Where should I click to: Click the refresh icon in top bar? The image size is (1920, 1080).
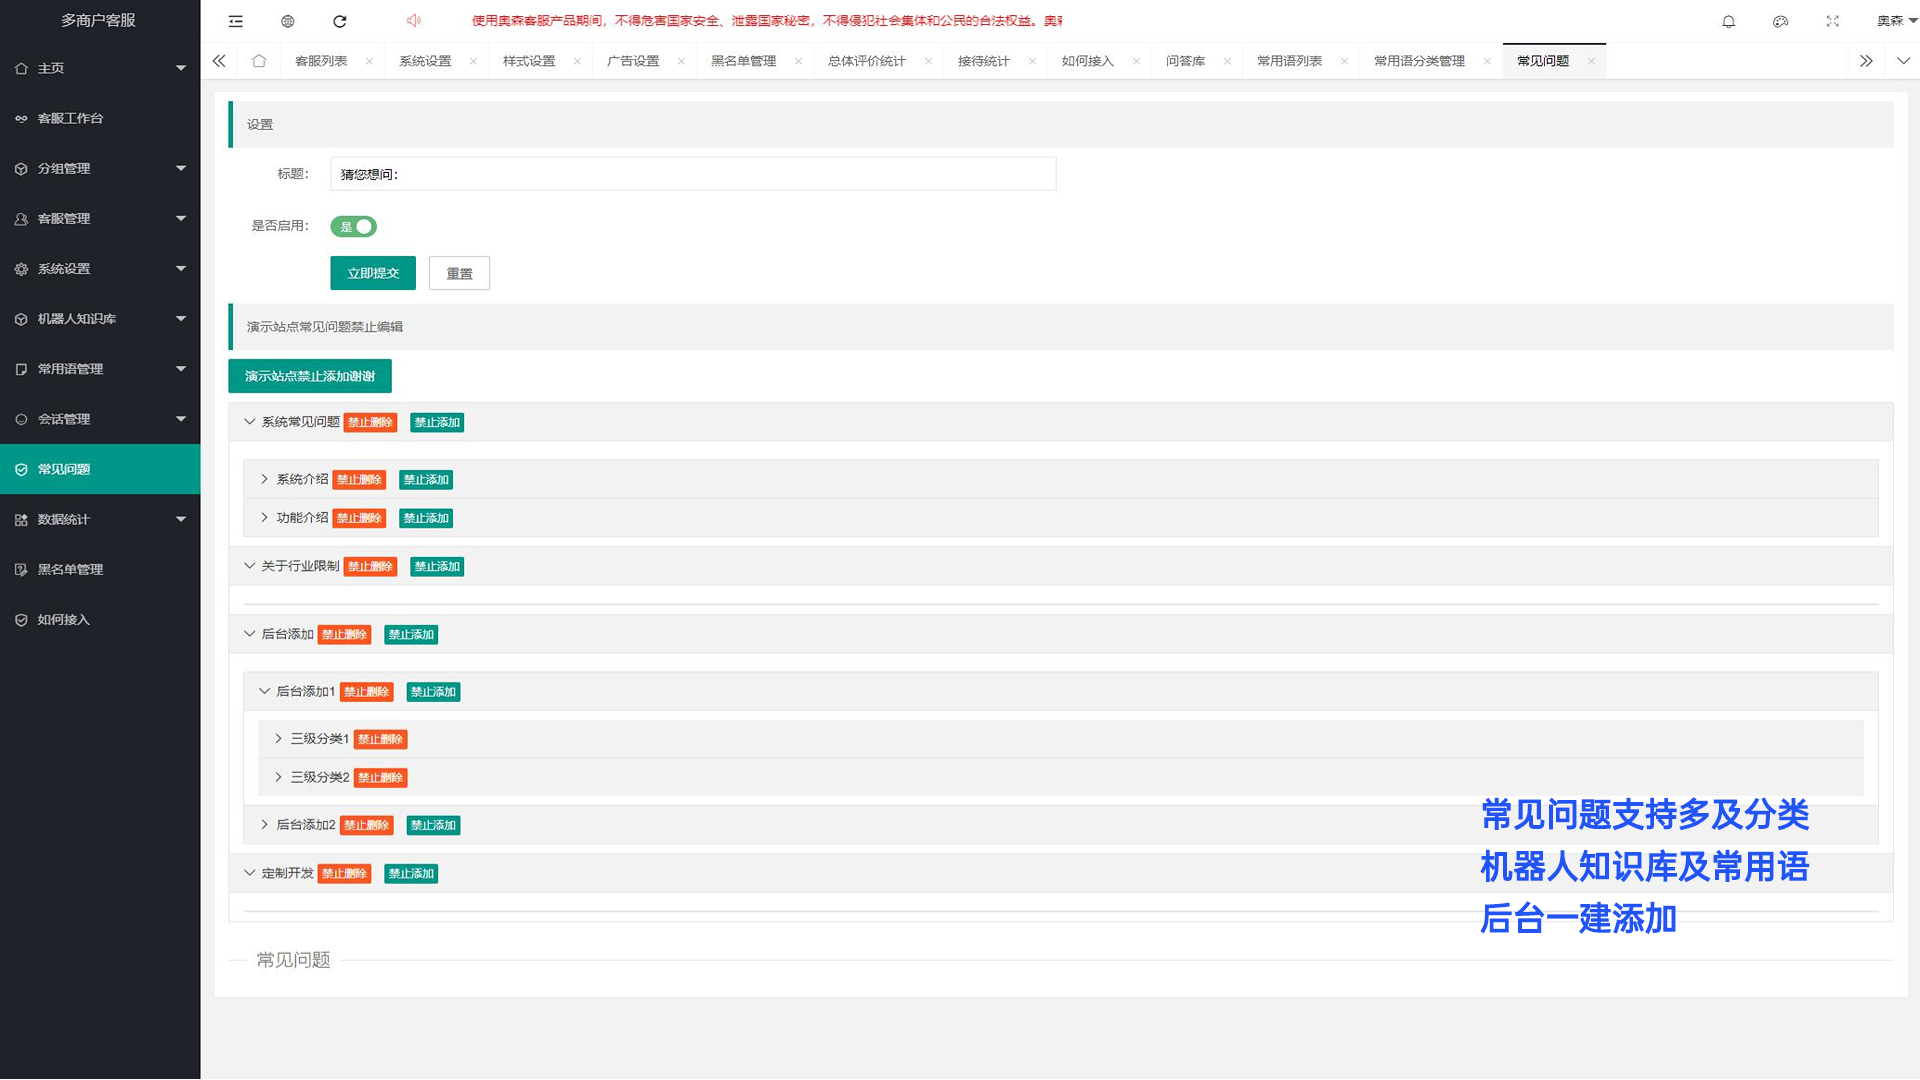pyautogui.click(x=340, y=21)
